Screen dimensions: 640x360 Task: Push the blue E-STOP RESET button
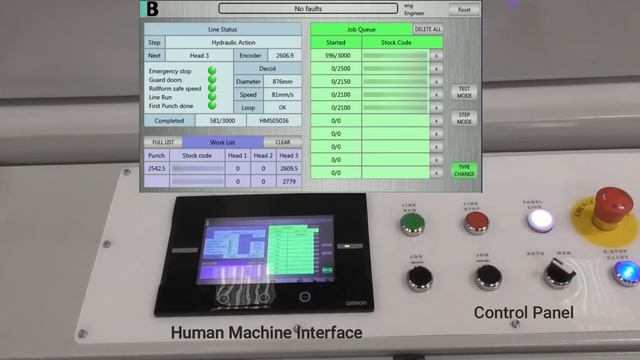(x=627, y=273)
